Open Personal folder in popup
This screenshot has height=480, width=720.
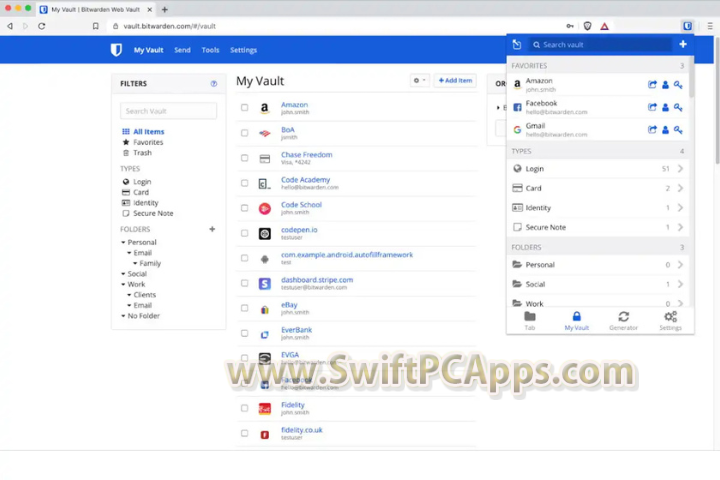tap(598, 265)
